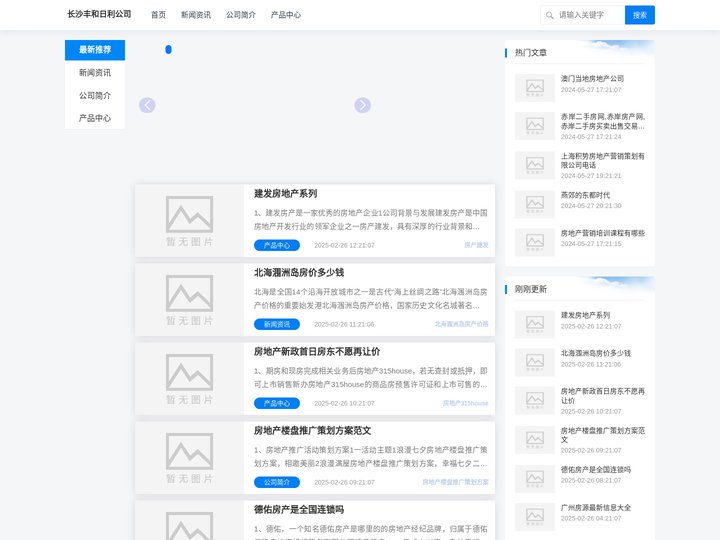This screenshot has height=540, width=720.
Task: Click the 热门文章 section heading
Action: point(531,52)
